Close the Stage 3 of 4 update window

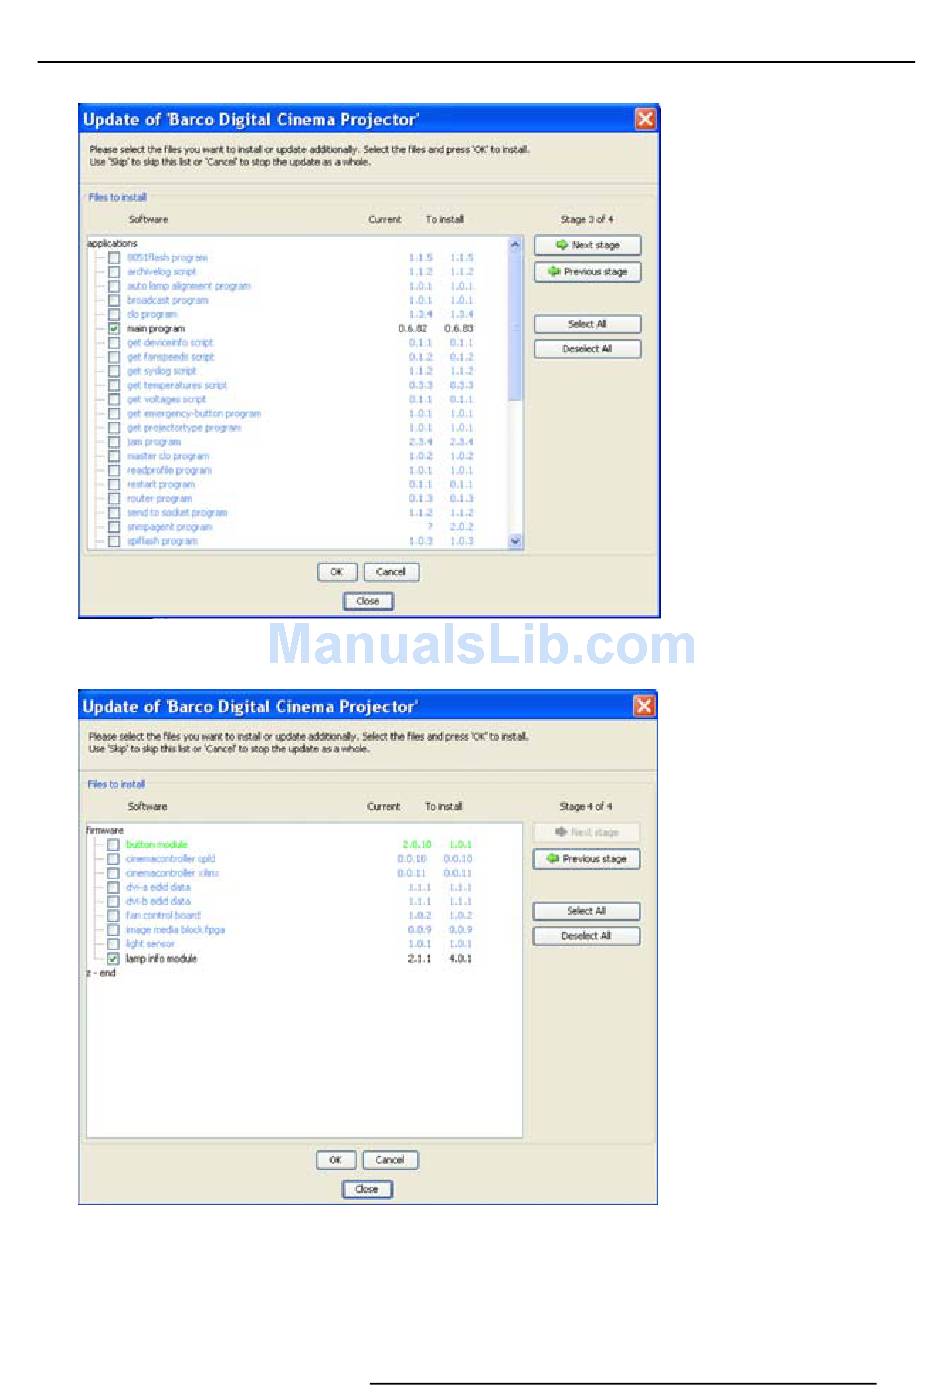click(645, 119)
